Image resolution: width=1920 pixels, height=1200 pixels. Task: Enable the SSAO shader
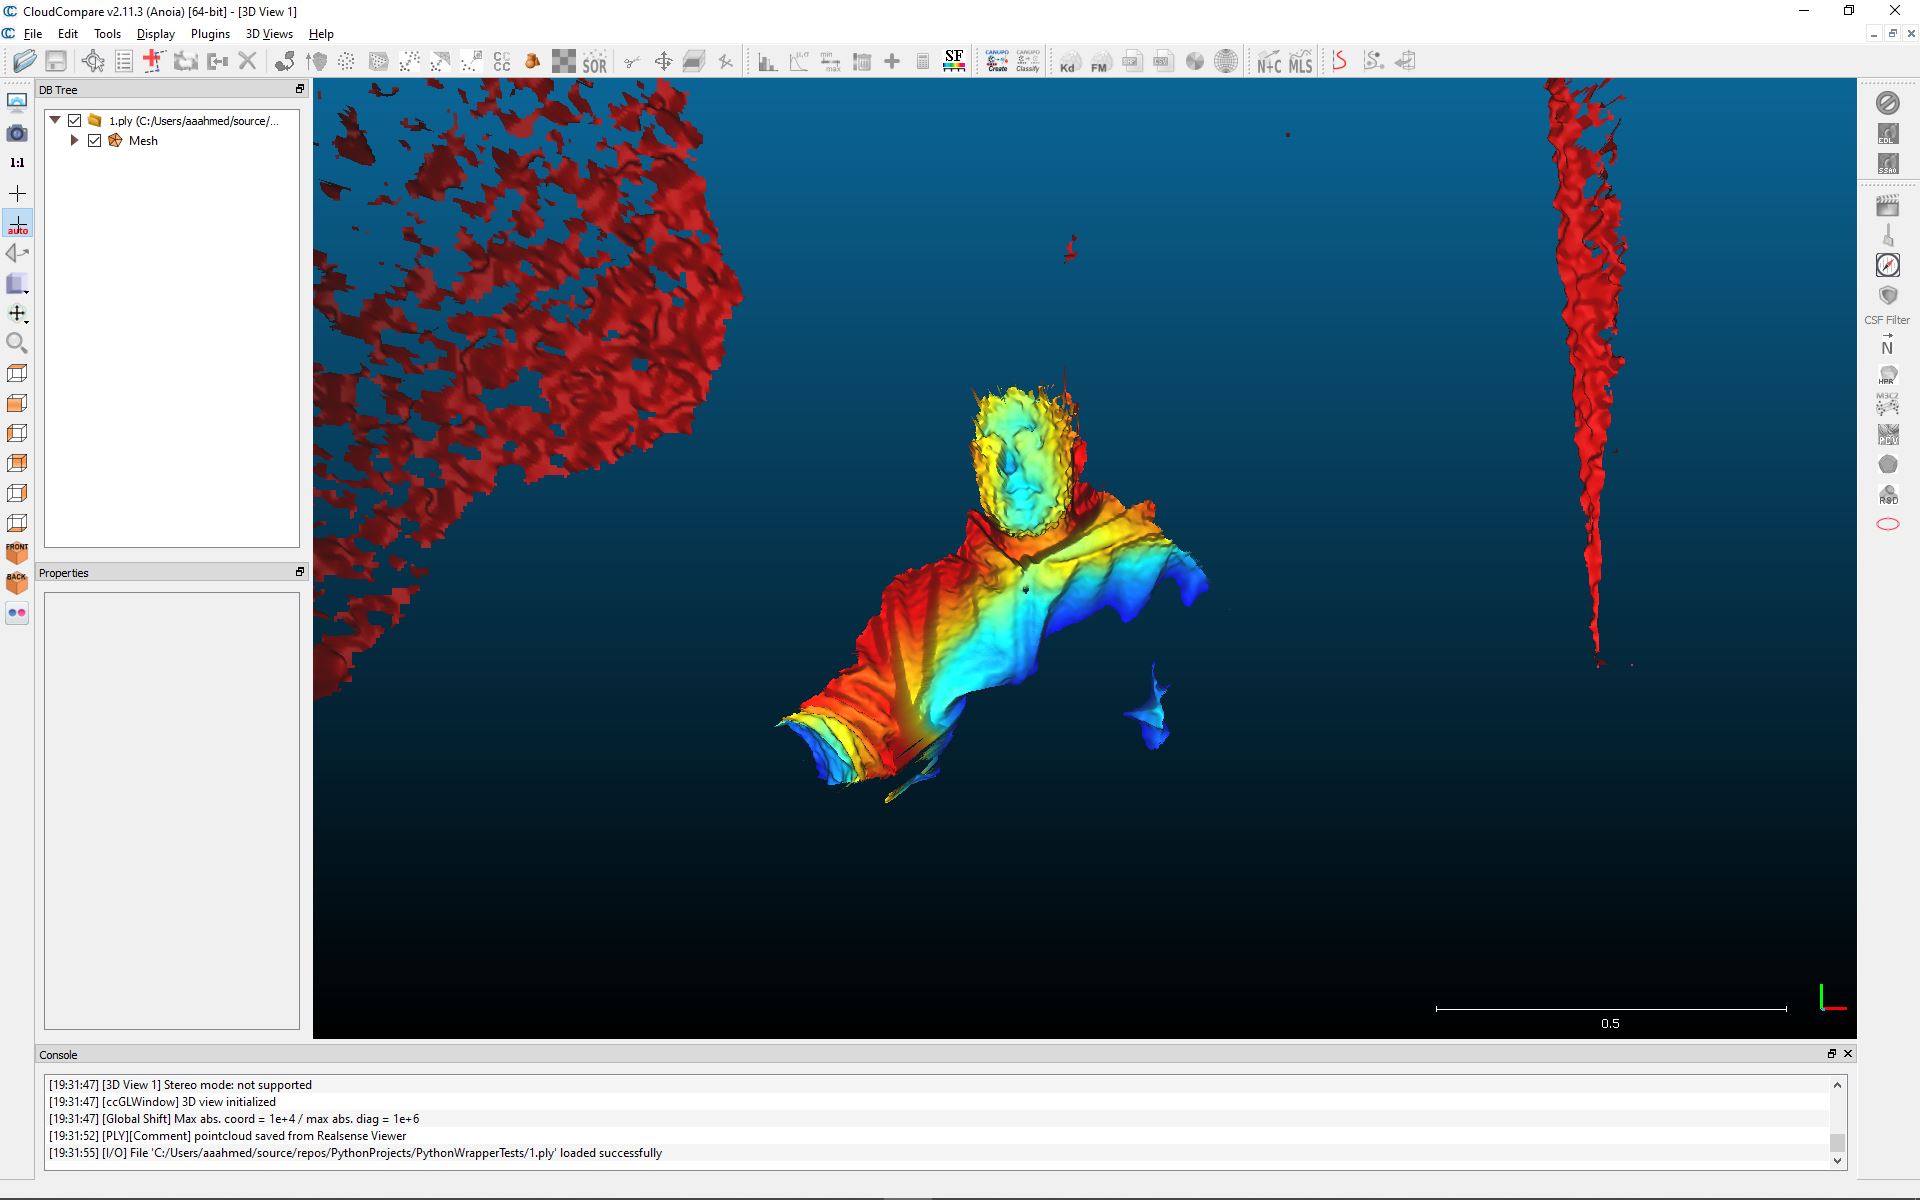point(1888,161)
